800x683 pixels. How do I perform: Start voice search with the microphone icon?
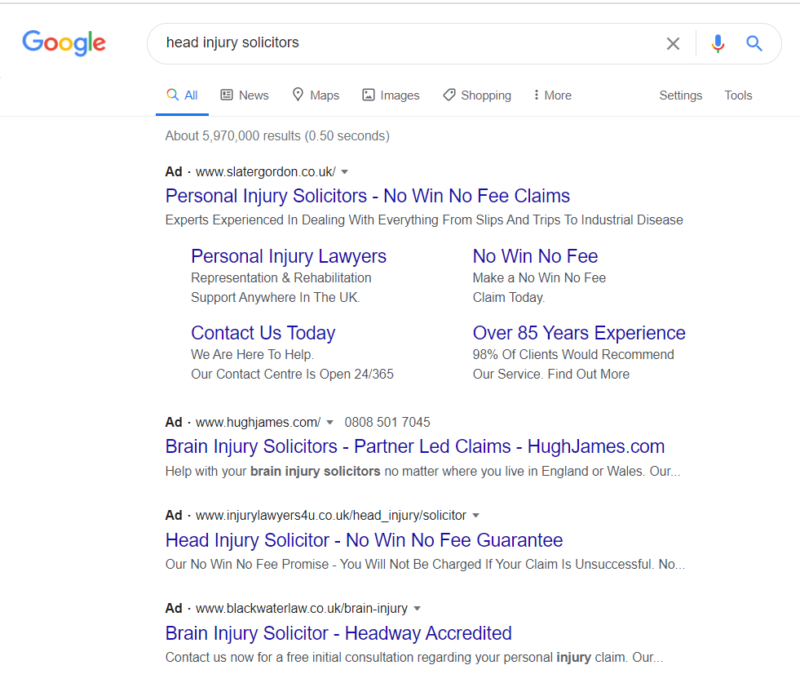717,44
